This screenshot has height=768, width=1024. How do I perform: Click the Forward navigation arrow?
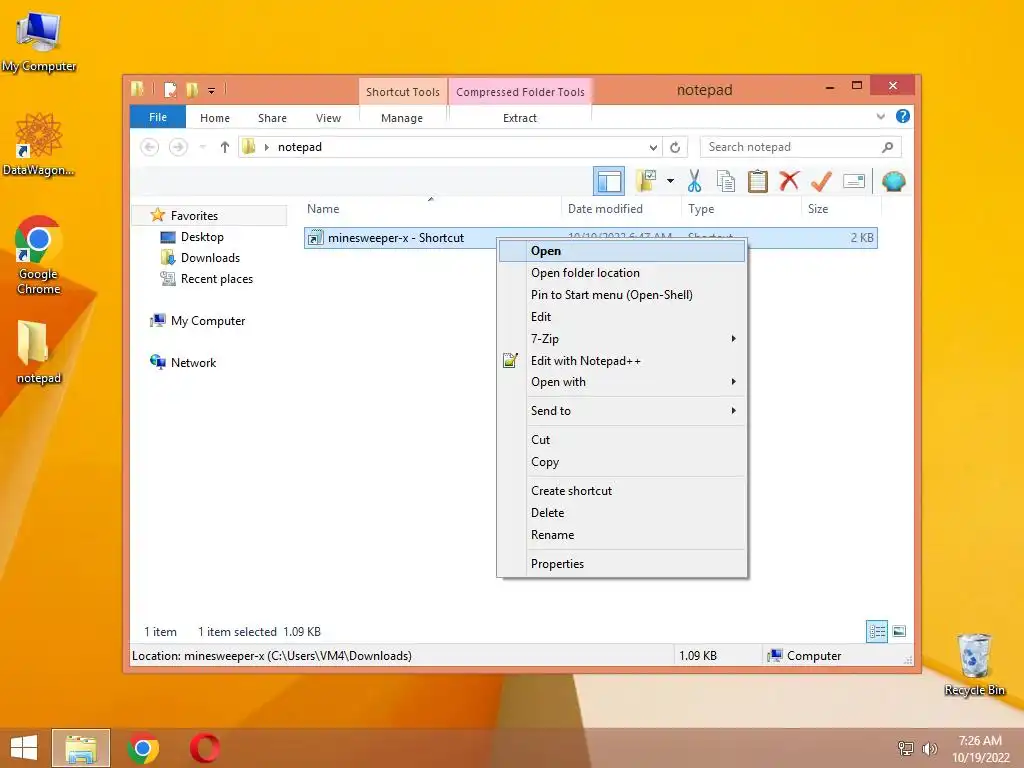tap(178, 147)
